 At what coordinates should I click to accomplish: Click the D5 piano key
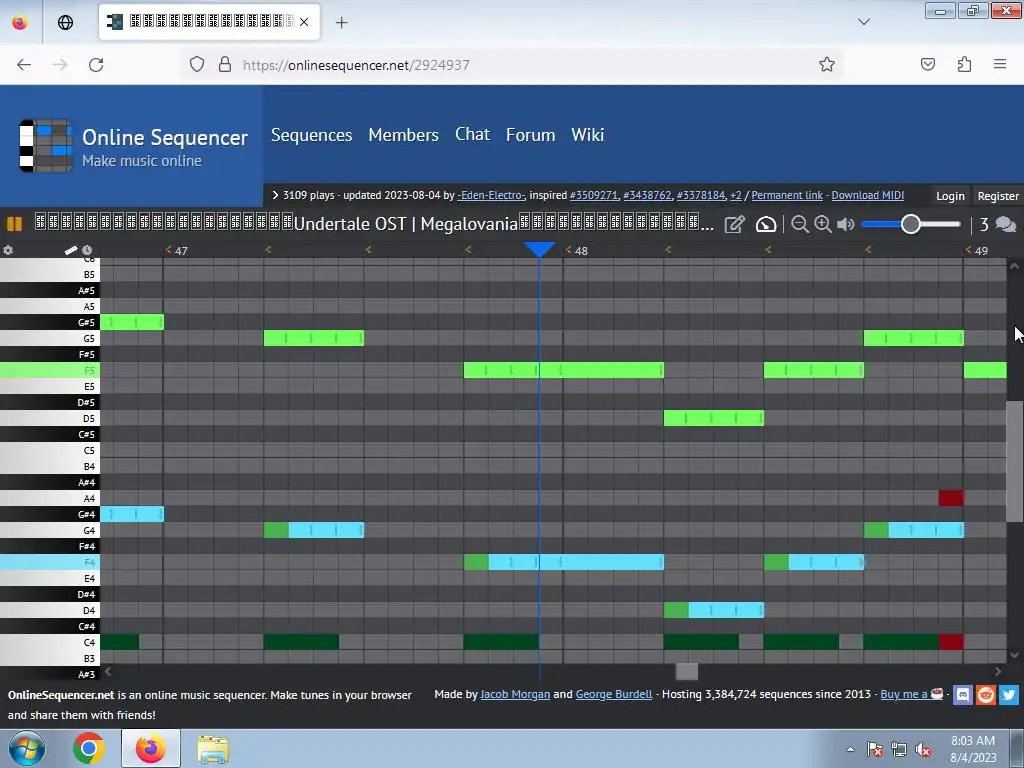[50, 418]
